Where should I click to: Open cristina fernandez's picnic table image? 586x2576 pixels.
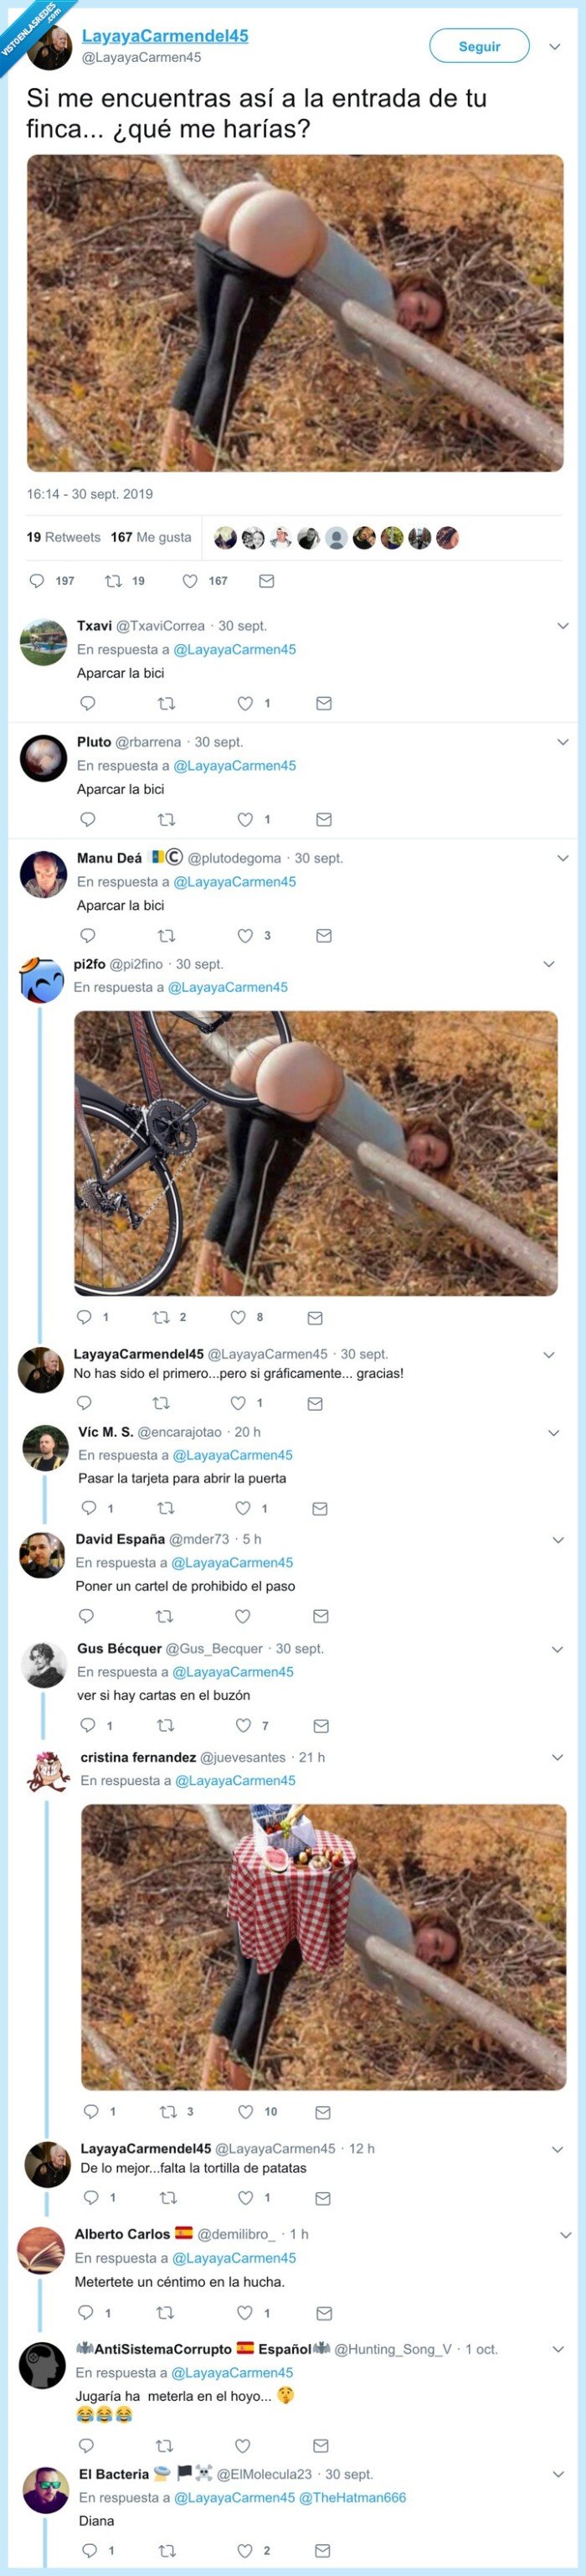[x=323, y=1947]
